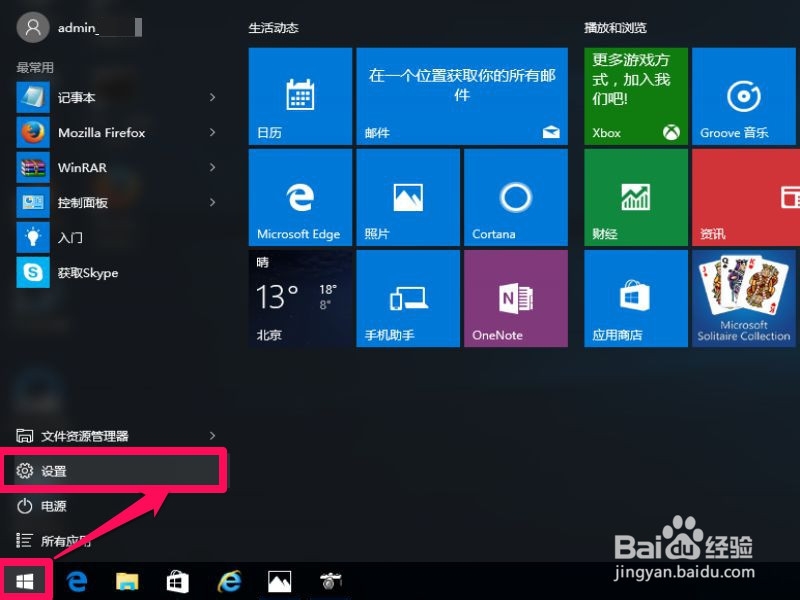The width and height of the screenshot is (800, 600).
Task: Expand the 控制面板 jump list arrow
Action: [x=212, y=203]
